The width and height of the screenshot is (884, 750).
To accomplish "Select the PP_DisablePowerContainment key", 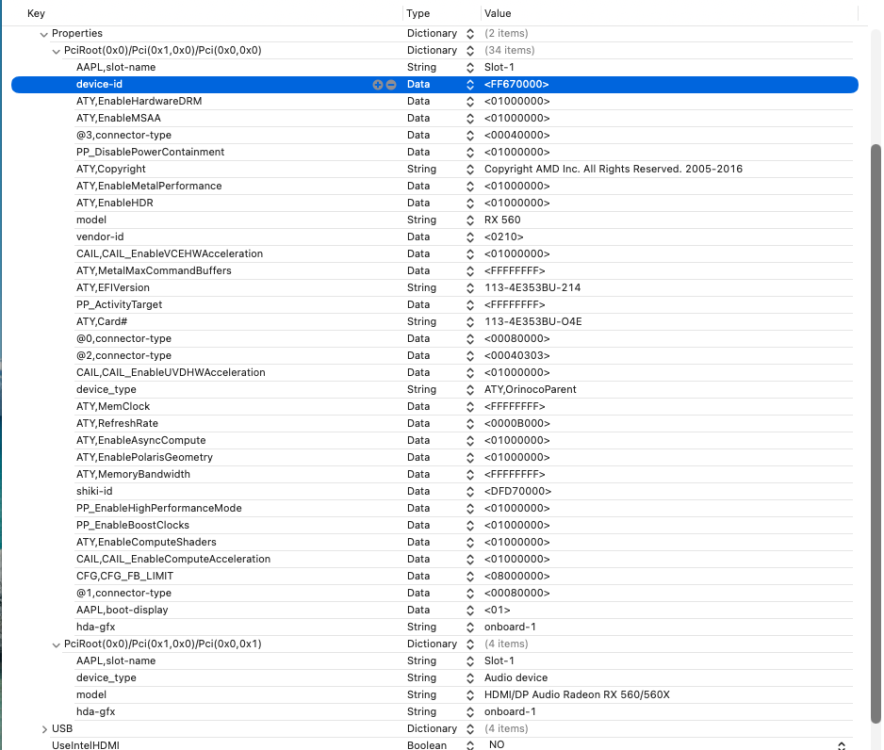I will (x=151, y=152).
